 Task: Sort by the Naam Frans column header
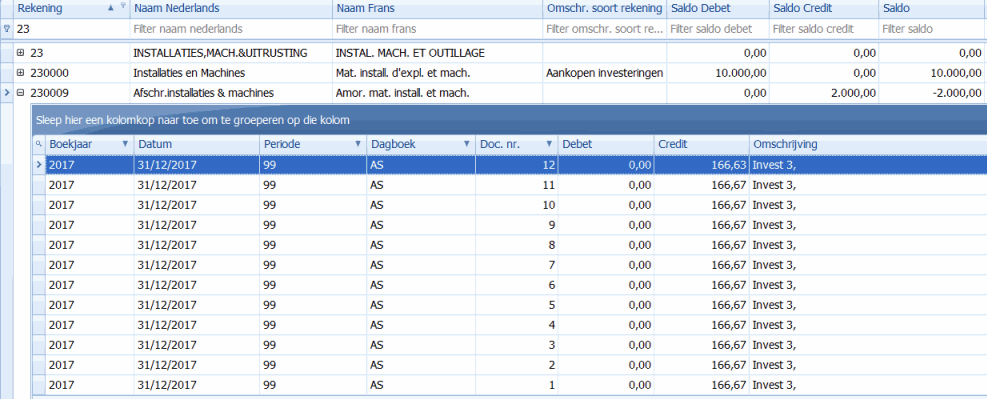coord(437,8)
